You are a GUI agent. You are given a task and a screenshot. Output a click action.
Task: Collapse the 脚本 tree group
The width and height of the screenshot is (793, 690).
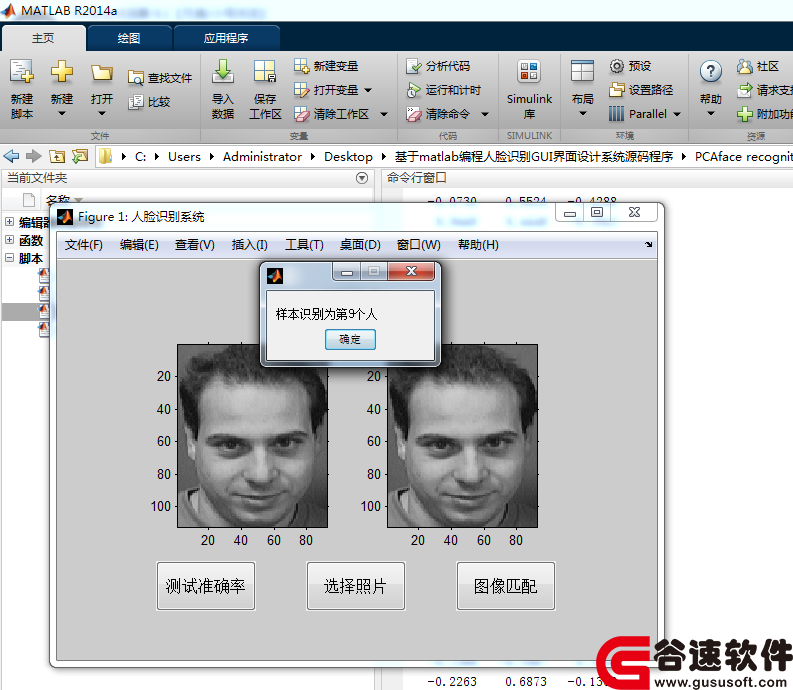pyautogui.click(x=9, y=257)
